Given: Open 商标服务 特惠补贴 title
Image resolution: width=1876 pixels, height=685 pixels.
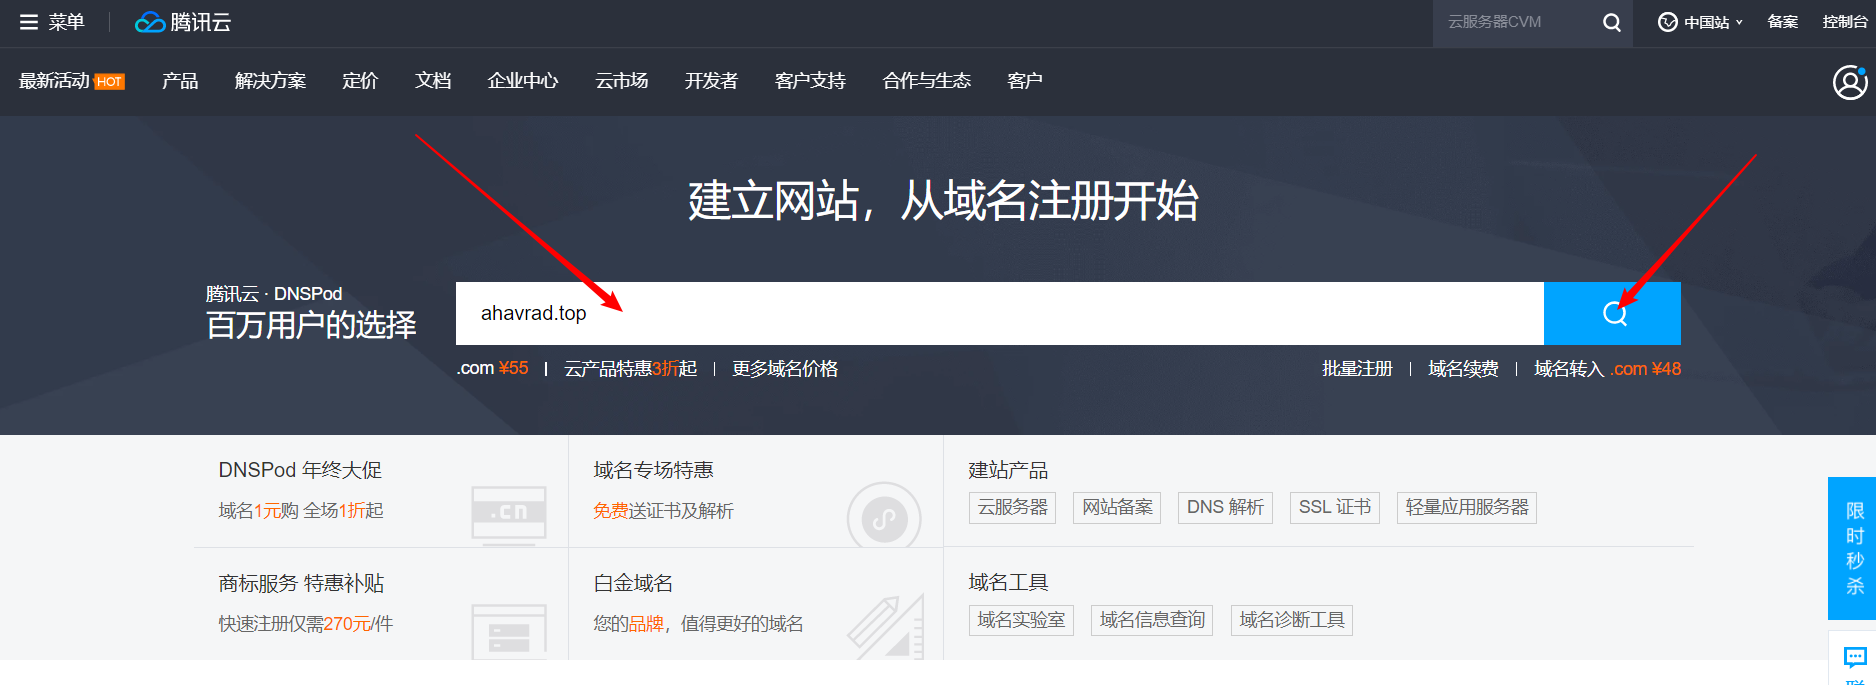Looking at the screenshot, I should tap(301, 583).
